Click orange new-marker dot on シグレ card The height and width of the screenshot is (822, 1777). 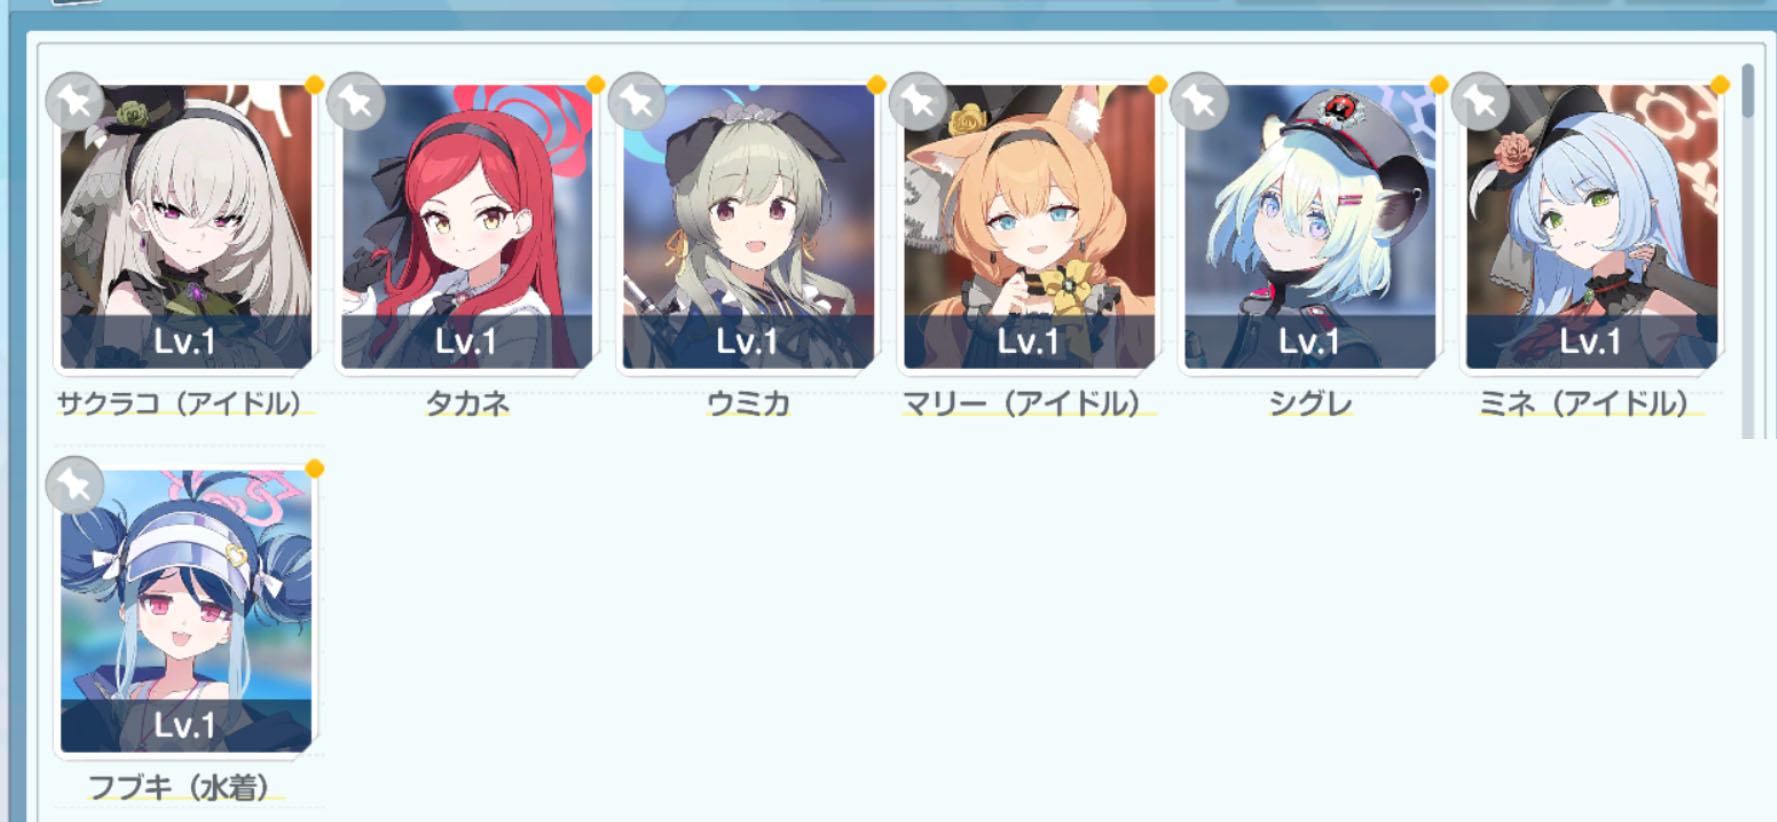pos(1439,85)
